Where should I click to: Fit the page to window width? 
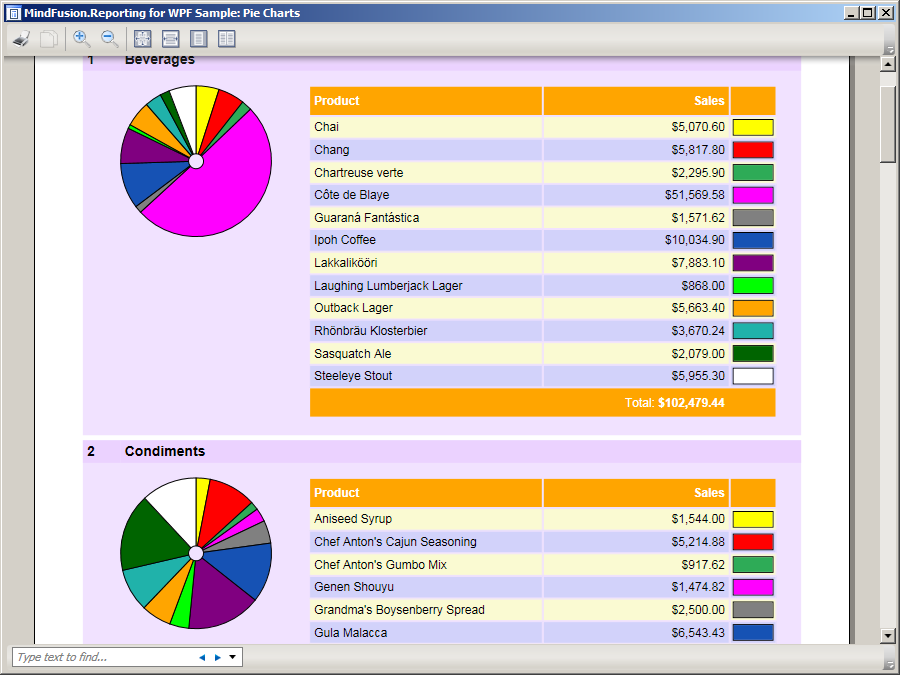point(171,39)
